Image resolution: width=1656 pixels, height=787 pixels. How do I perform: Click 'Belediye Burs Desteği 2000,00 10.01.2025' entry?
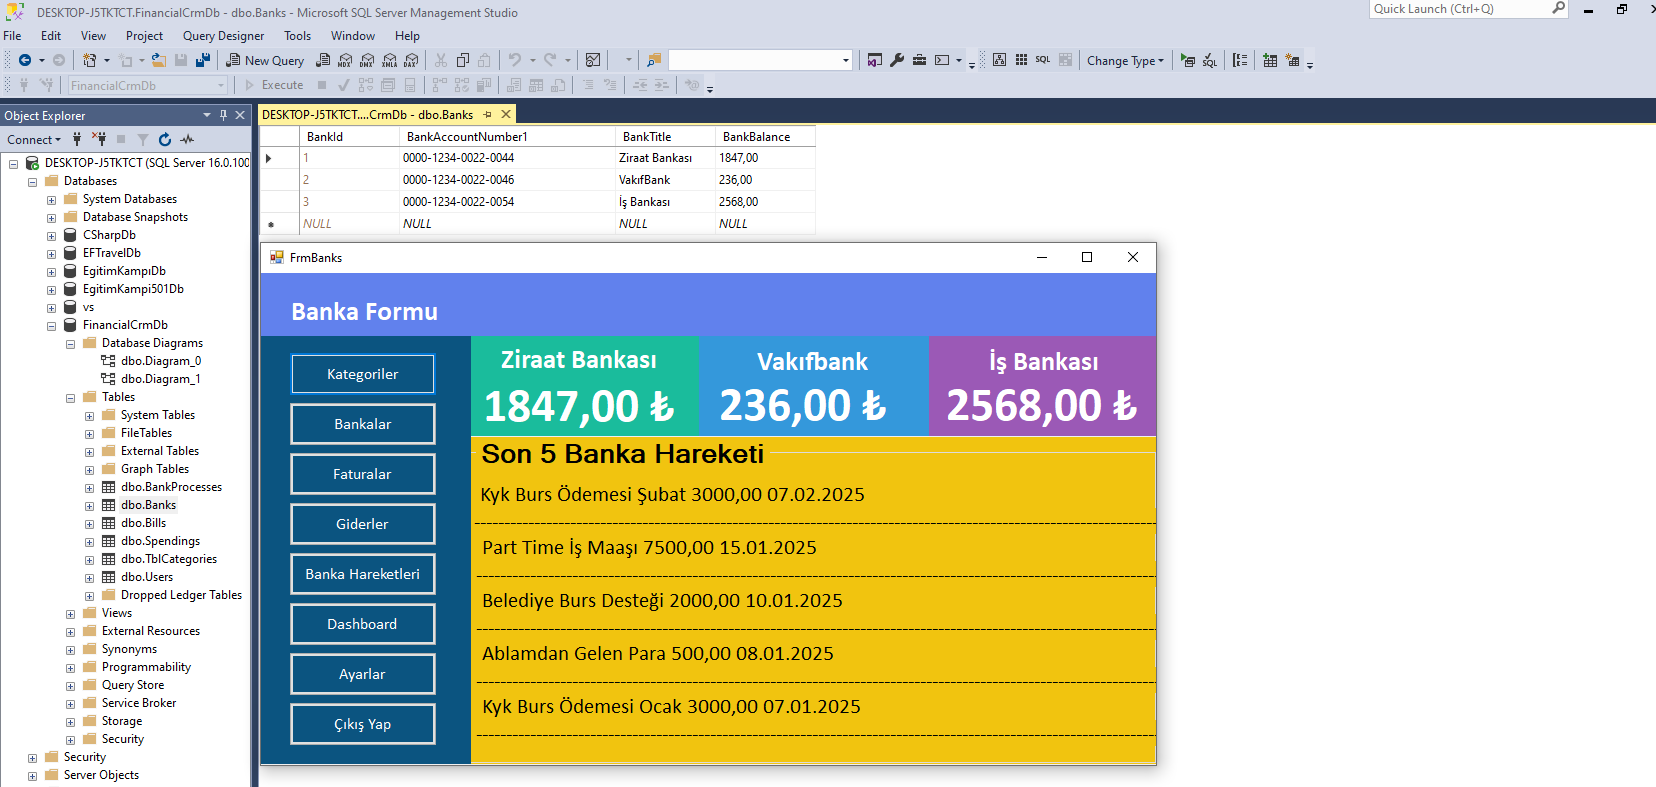click(662, 601)
